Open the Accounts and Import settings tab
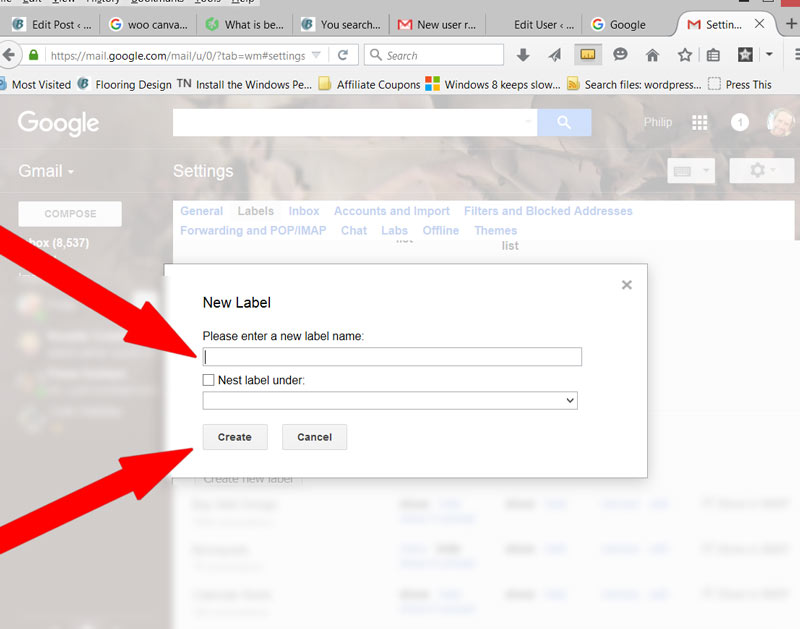Viewport: 800px width, 629px height. [x=392, y=211]
